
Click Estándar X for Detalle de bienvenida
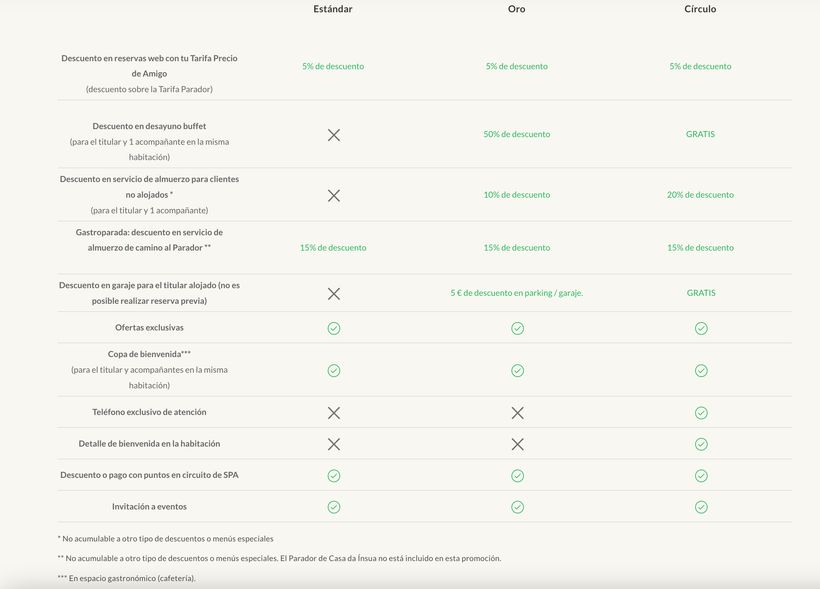pos(334,444)
